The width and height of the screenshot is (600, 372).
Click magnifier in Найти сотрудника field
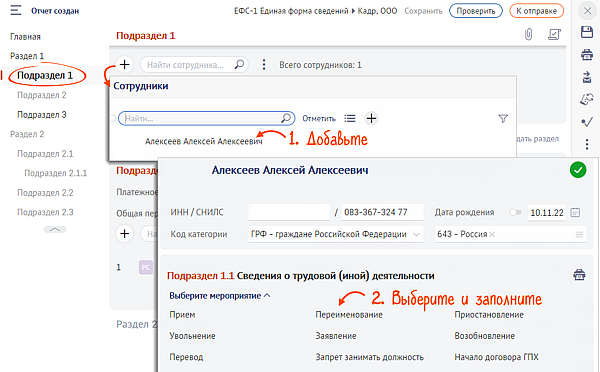pyautogui.click(x=239, y=64)
